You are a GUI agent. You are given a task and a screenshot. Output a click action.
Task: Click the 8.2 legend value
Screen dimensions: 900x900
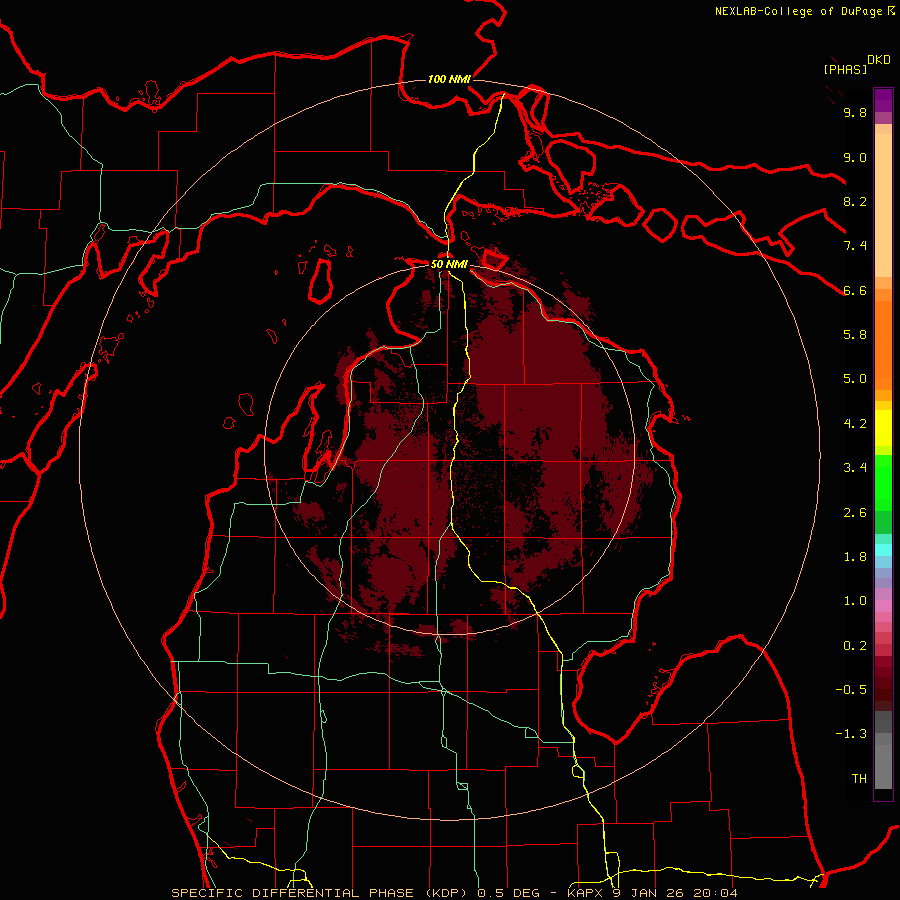pyautogui.click(x=855, y=202)
